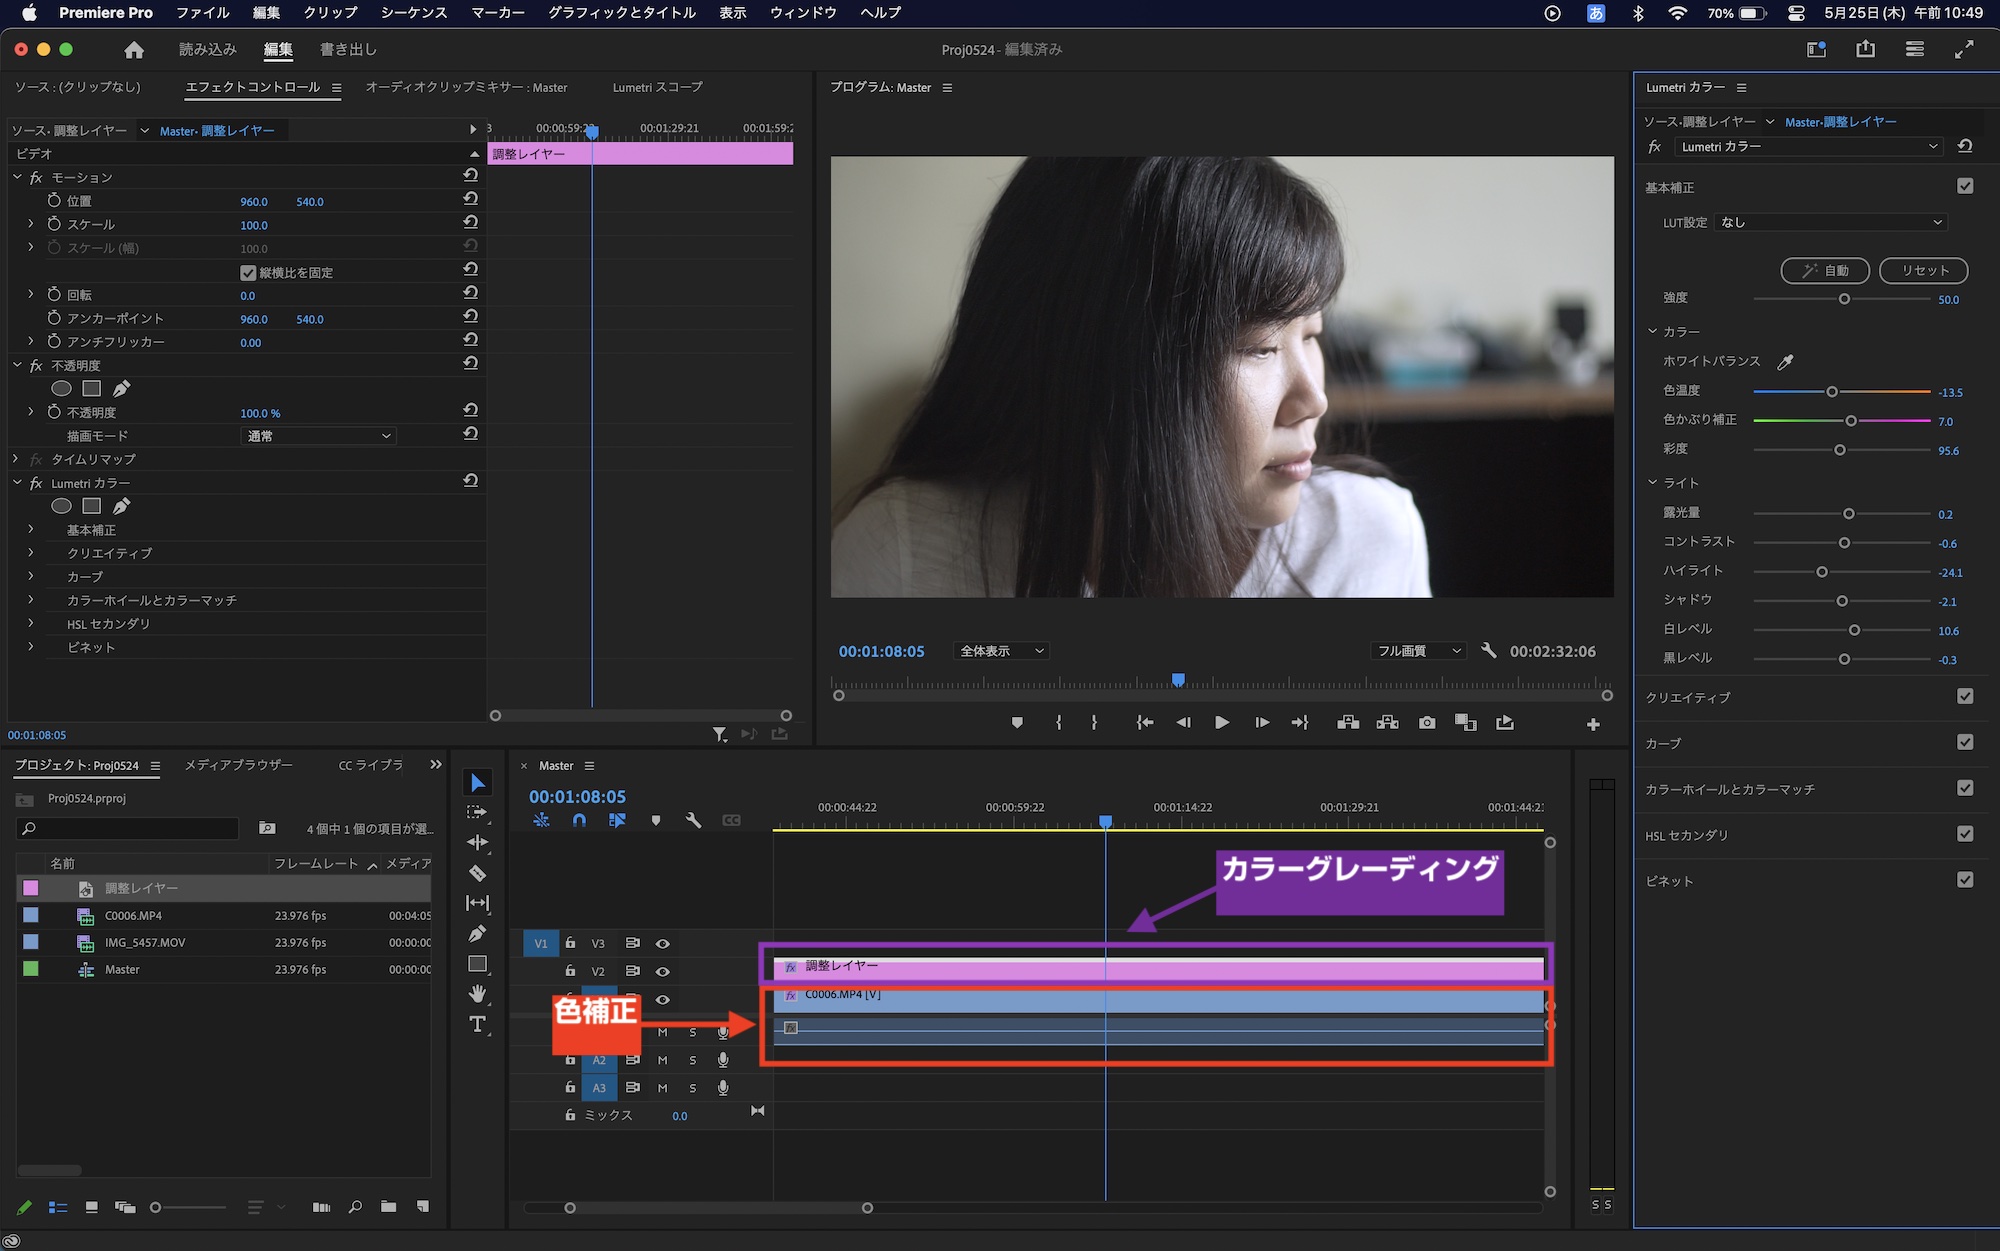Toggle V3 track visibility eye
Image resolution: width=2000 pixels, height=1251 pixels.
[x=662, y=943]
